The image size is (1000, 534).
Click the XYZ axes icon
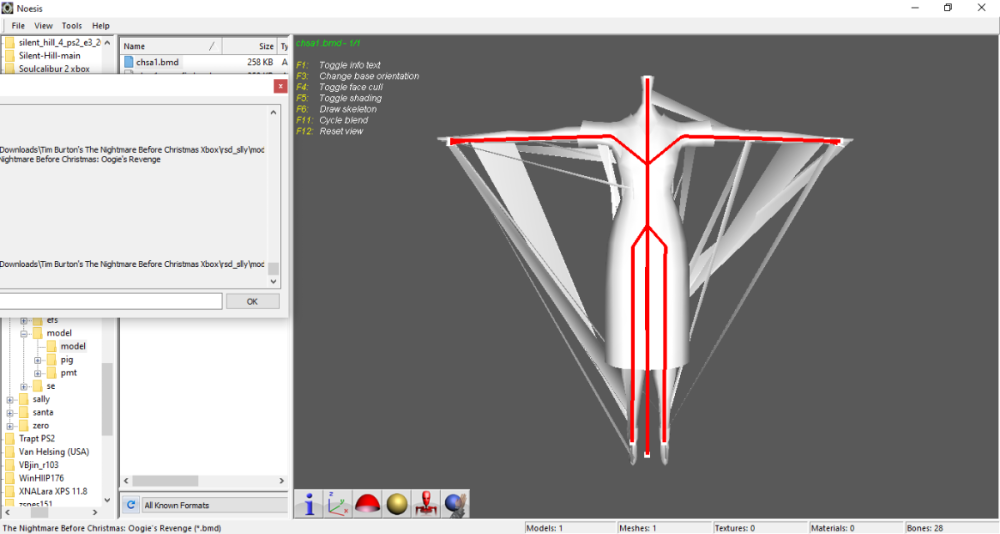338,504
